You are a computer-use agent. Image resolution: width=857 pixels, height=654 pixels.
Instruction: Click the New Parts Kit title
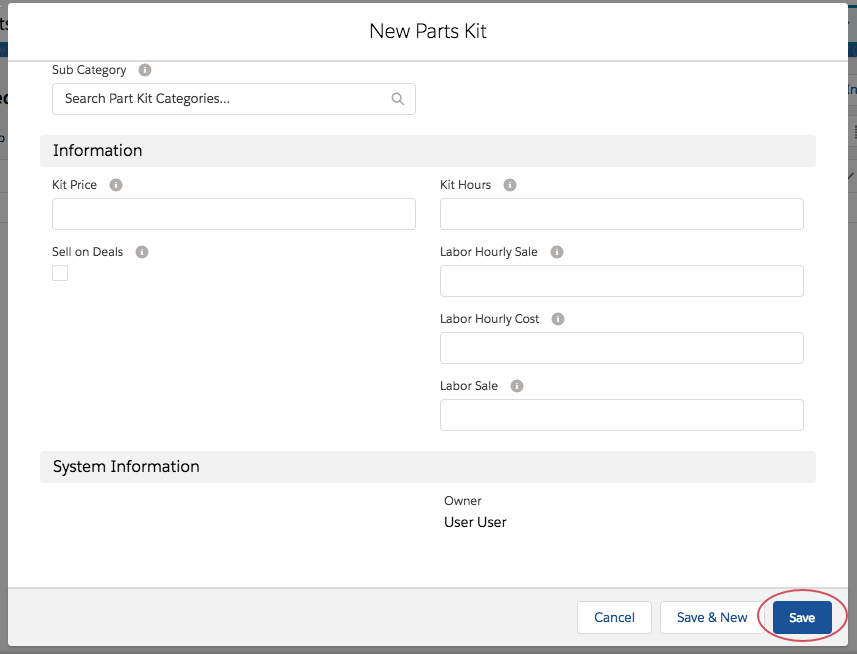tap(428, 31)
